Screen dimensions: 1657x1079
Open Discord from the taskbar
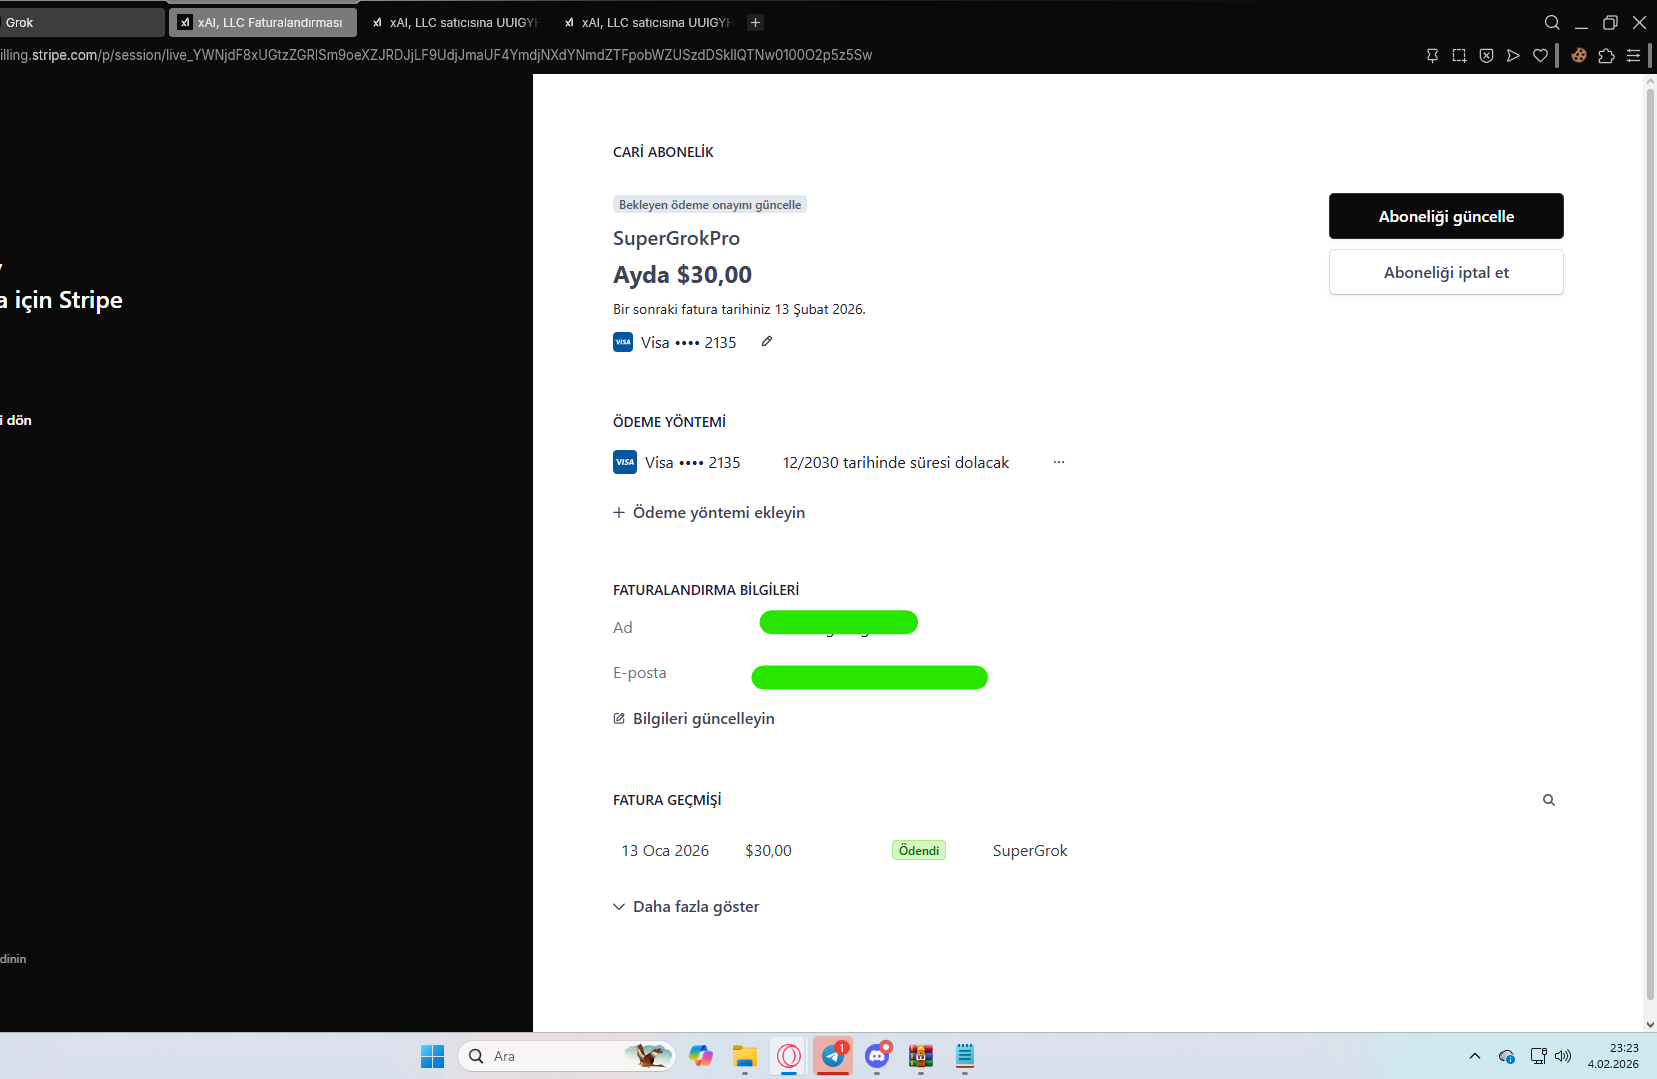[x=877, y=1056]
